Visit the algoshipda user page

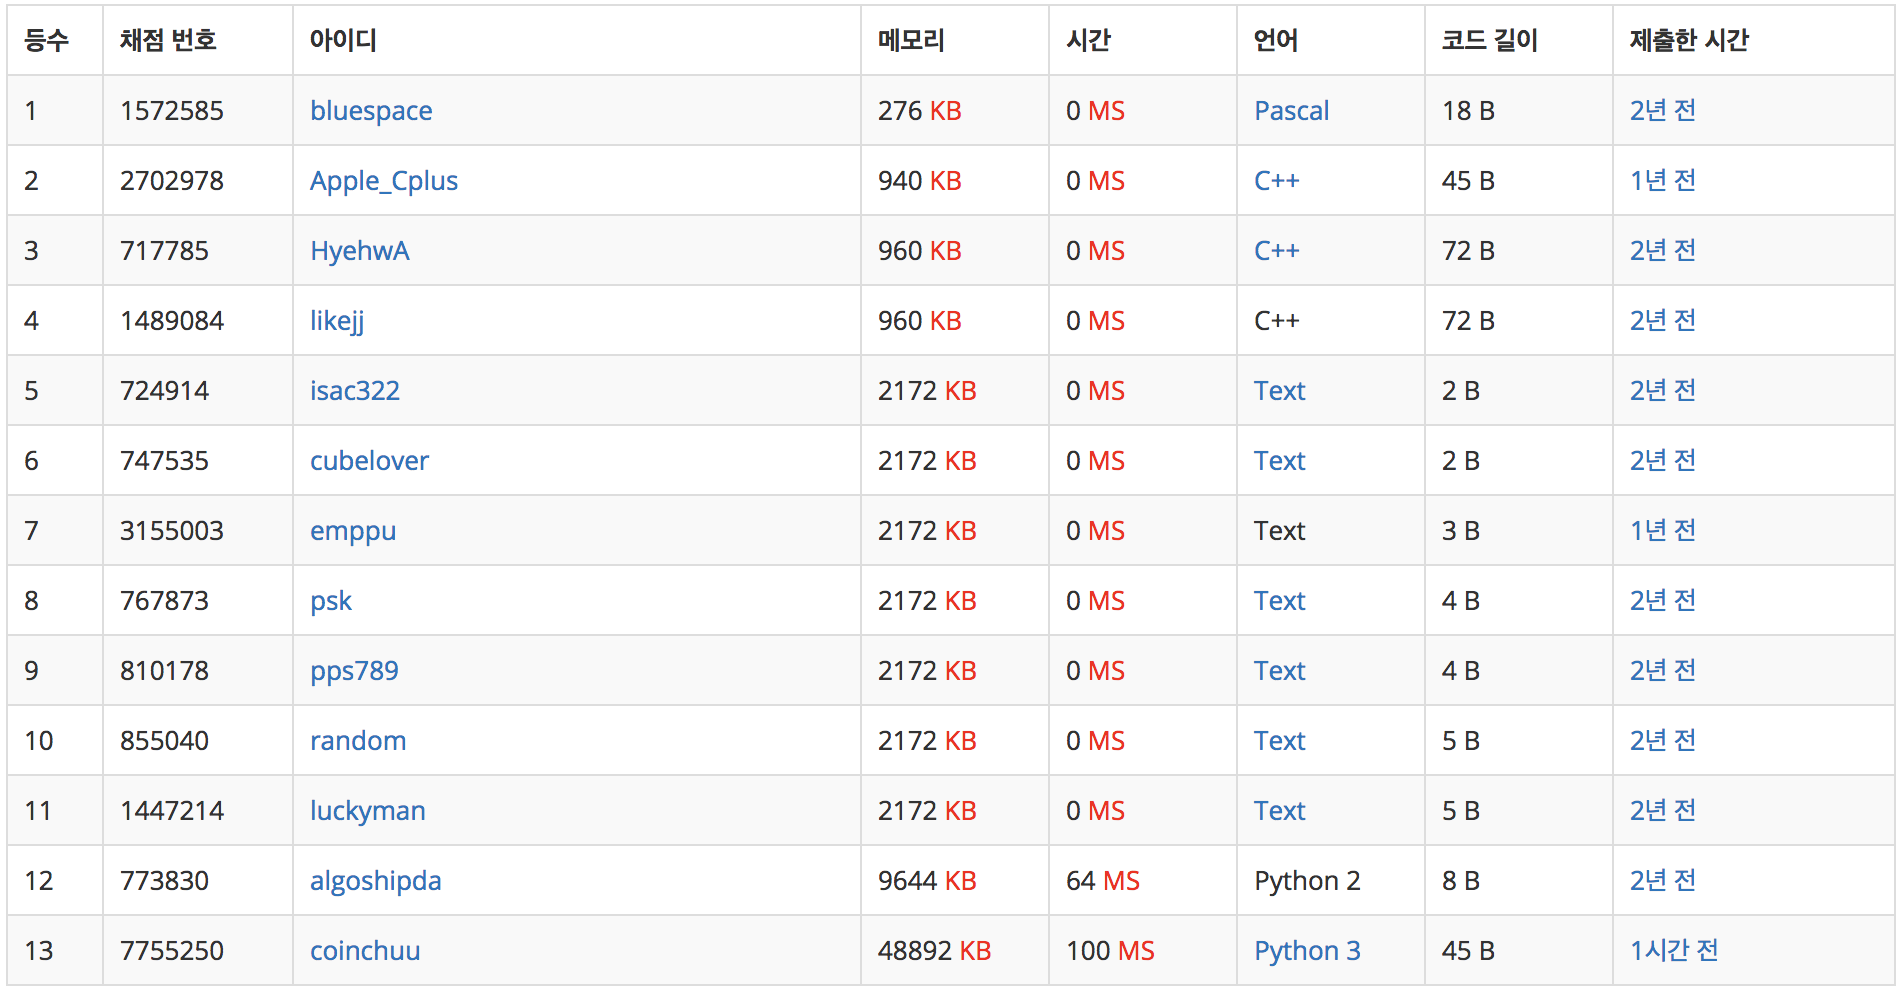pyautogui.click(x=376, y=881)
